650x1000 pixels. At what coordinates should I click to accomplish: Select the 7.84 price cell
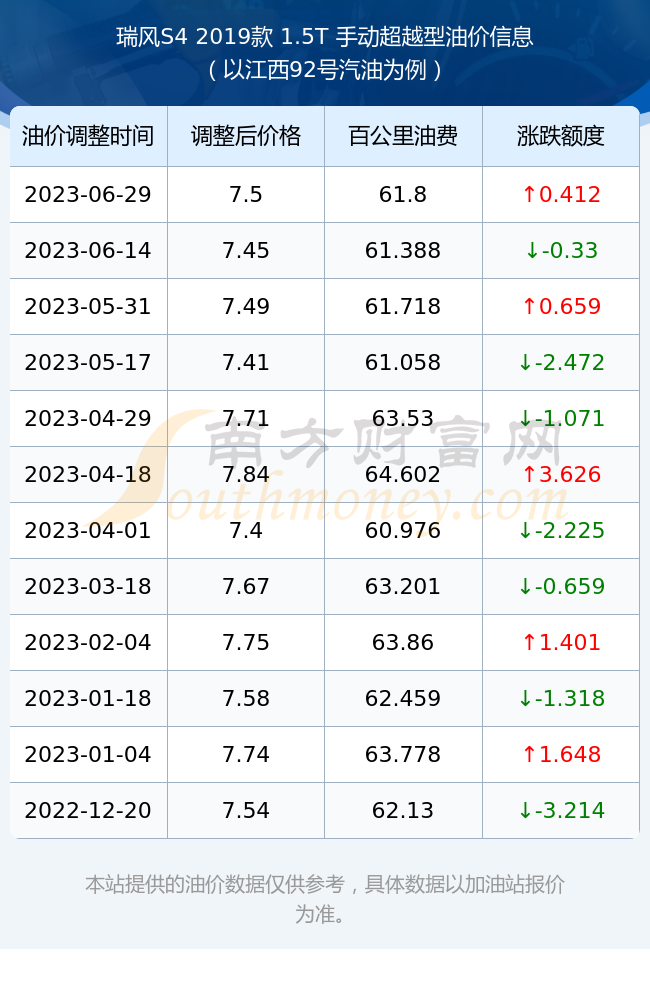(246, 474)
